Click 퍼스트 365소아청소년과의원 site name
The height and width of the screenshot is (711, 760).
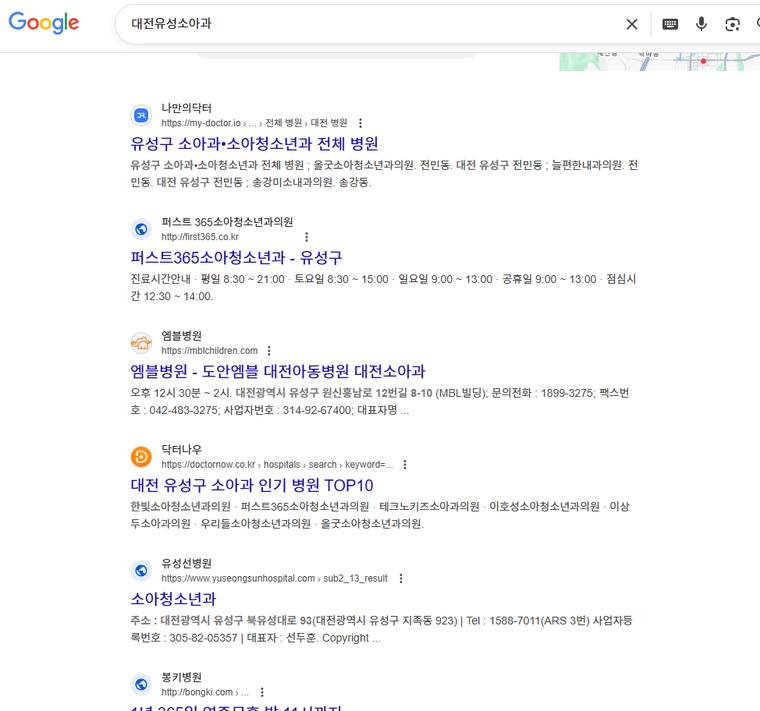[227, 222]
